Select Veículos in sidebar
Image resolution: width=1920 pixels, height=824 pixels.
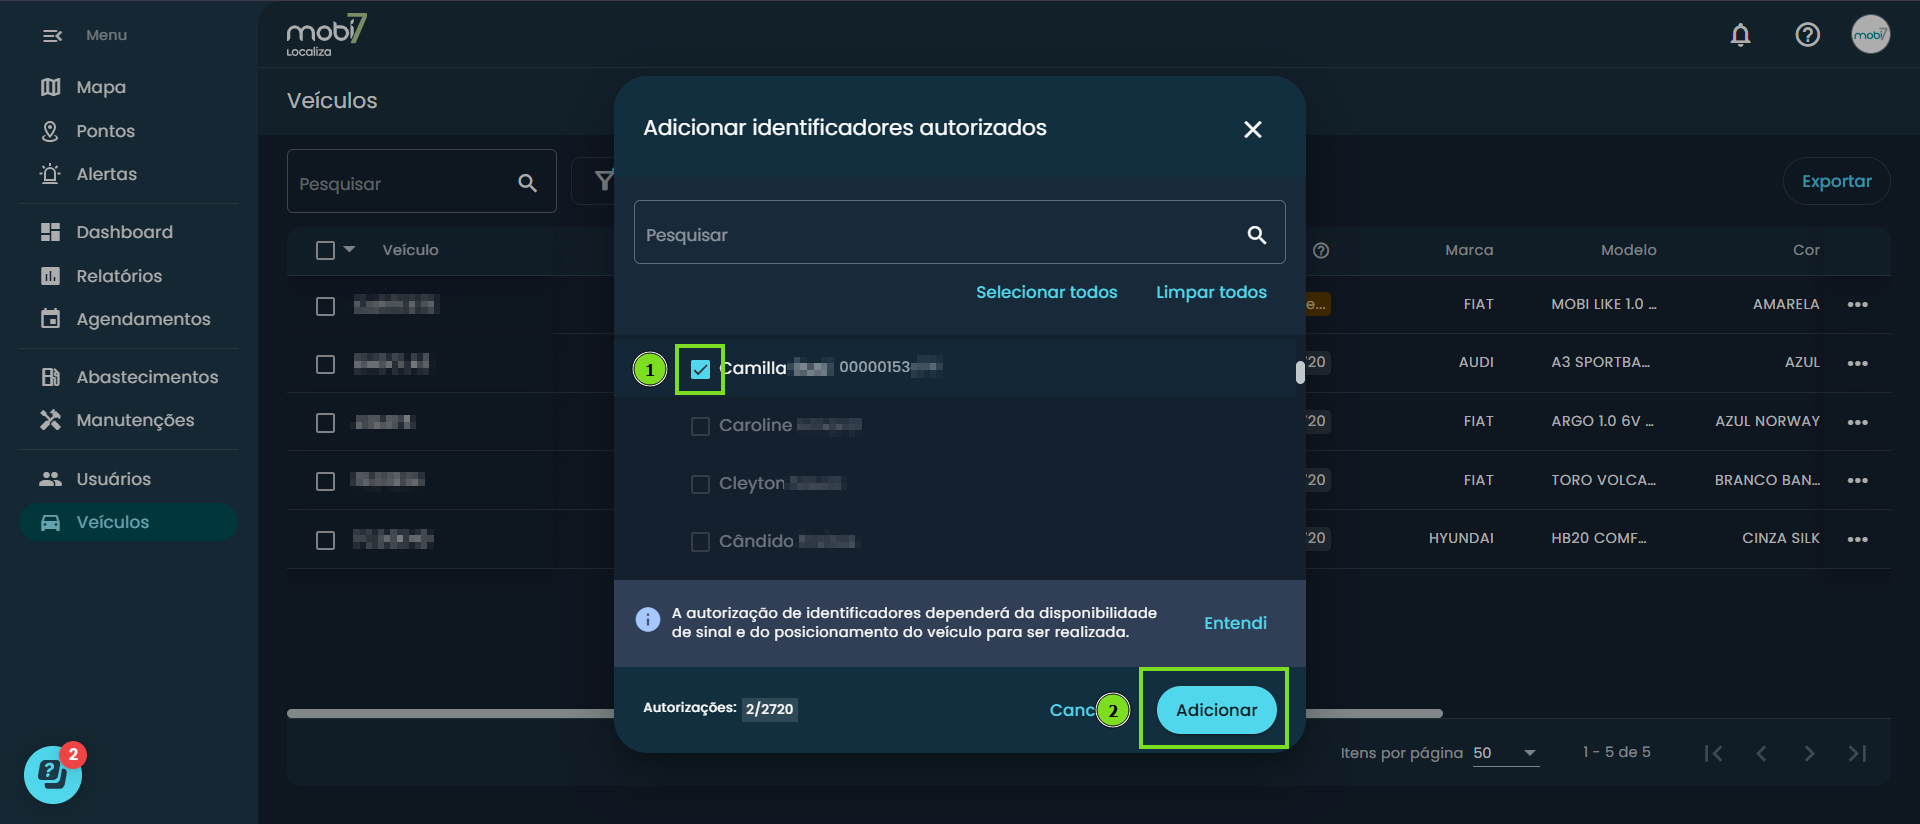pyautogui.click(x=128, y=522)
